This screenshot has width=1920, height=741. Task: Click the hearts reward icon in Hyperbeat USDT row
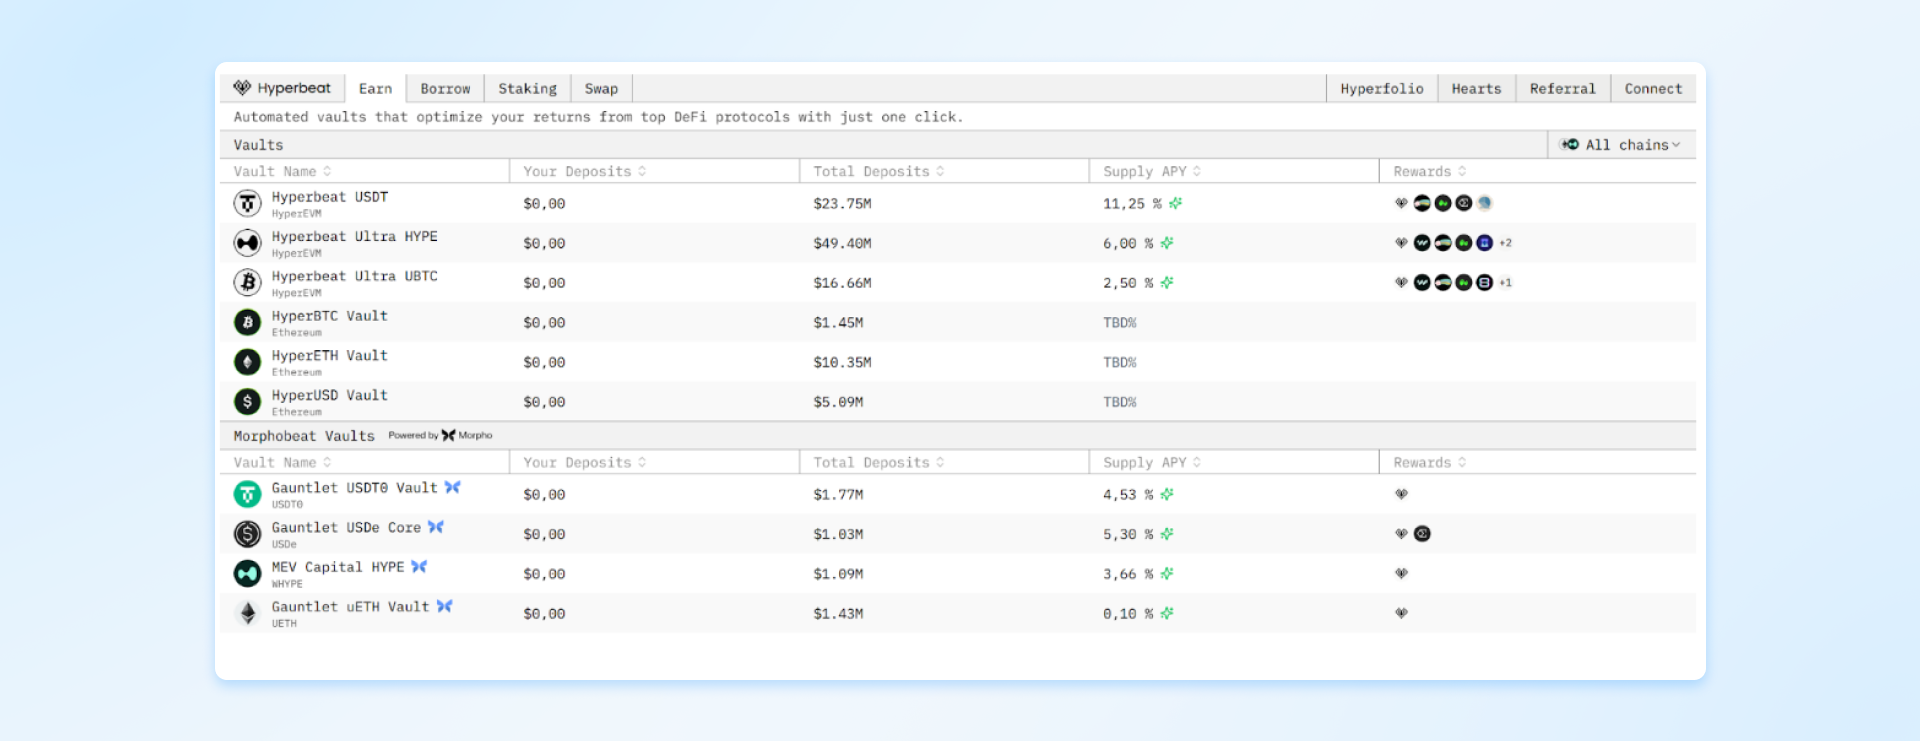tap(1401, 203)
